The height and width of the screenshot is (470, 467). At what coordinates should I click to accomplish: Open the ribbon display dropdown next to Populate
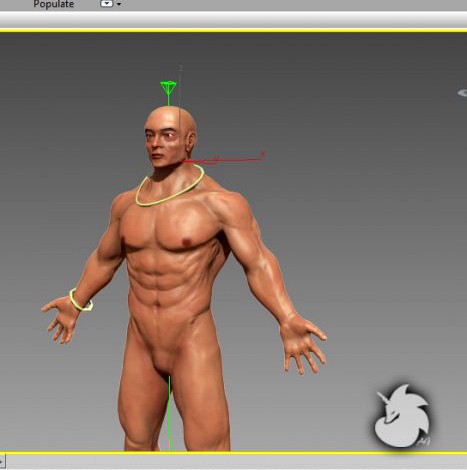111,4
